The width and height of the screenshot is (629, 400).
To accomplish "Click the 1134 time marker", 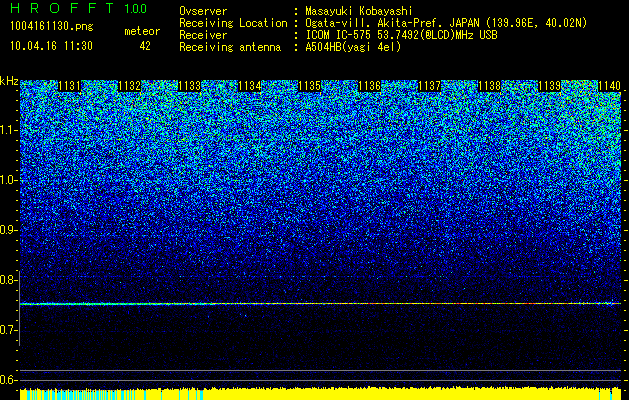I will tap(250, 86).
